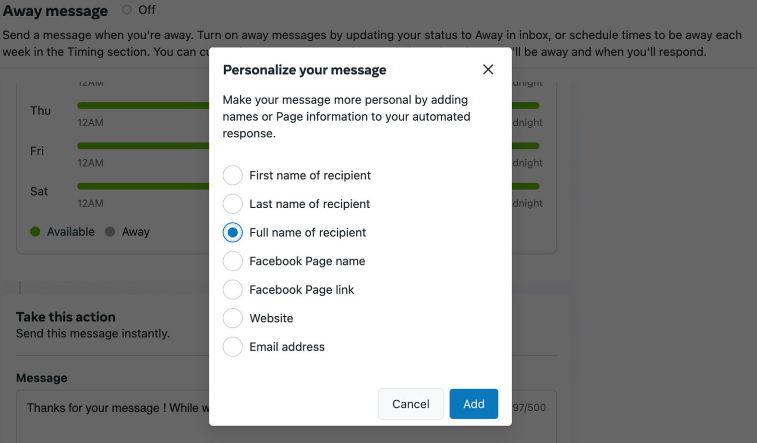This screenshot has height=443, width=757.
Task: Select Email address radio option
Action: coord(233,347)
